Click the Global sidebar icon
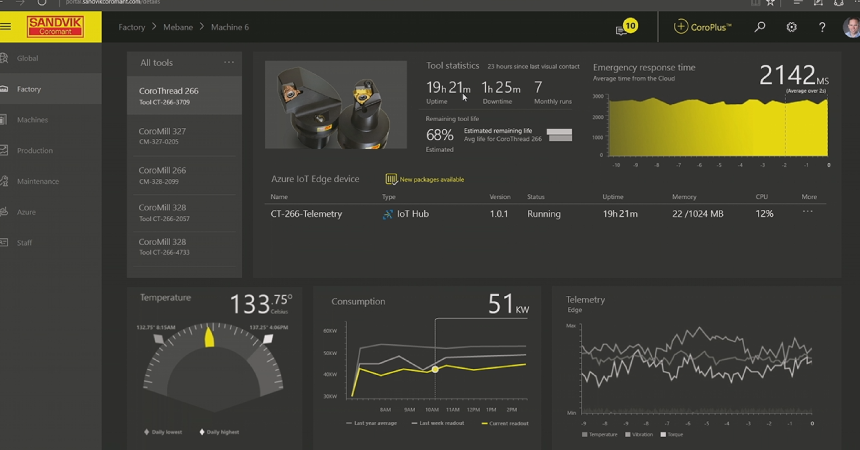Screen dimensions: 860x450 tap(3, 58)
